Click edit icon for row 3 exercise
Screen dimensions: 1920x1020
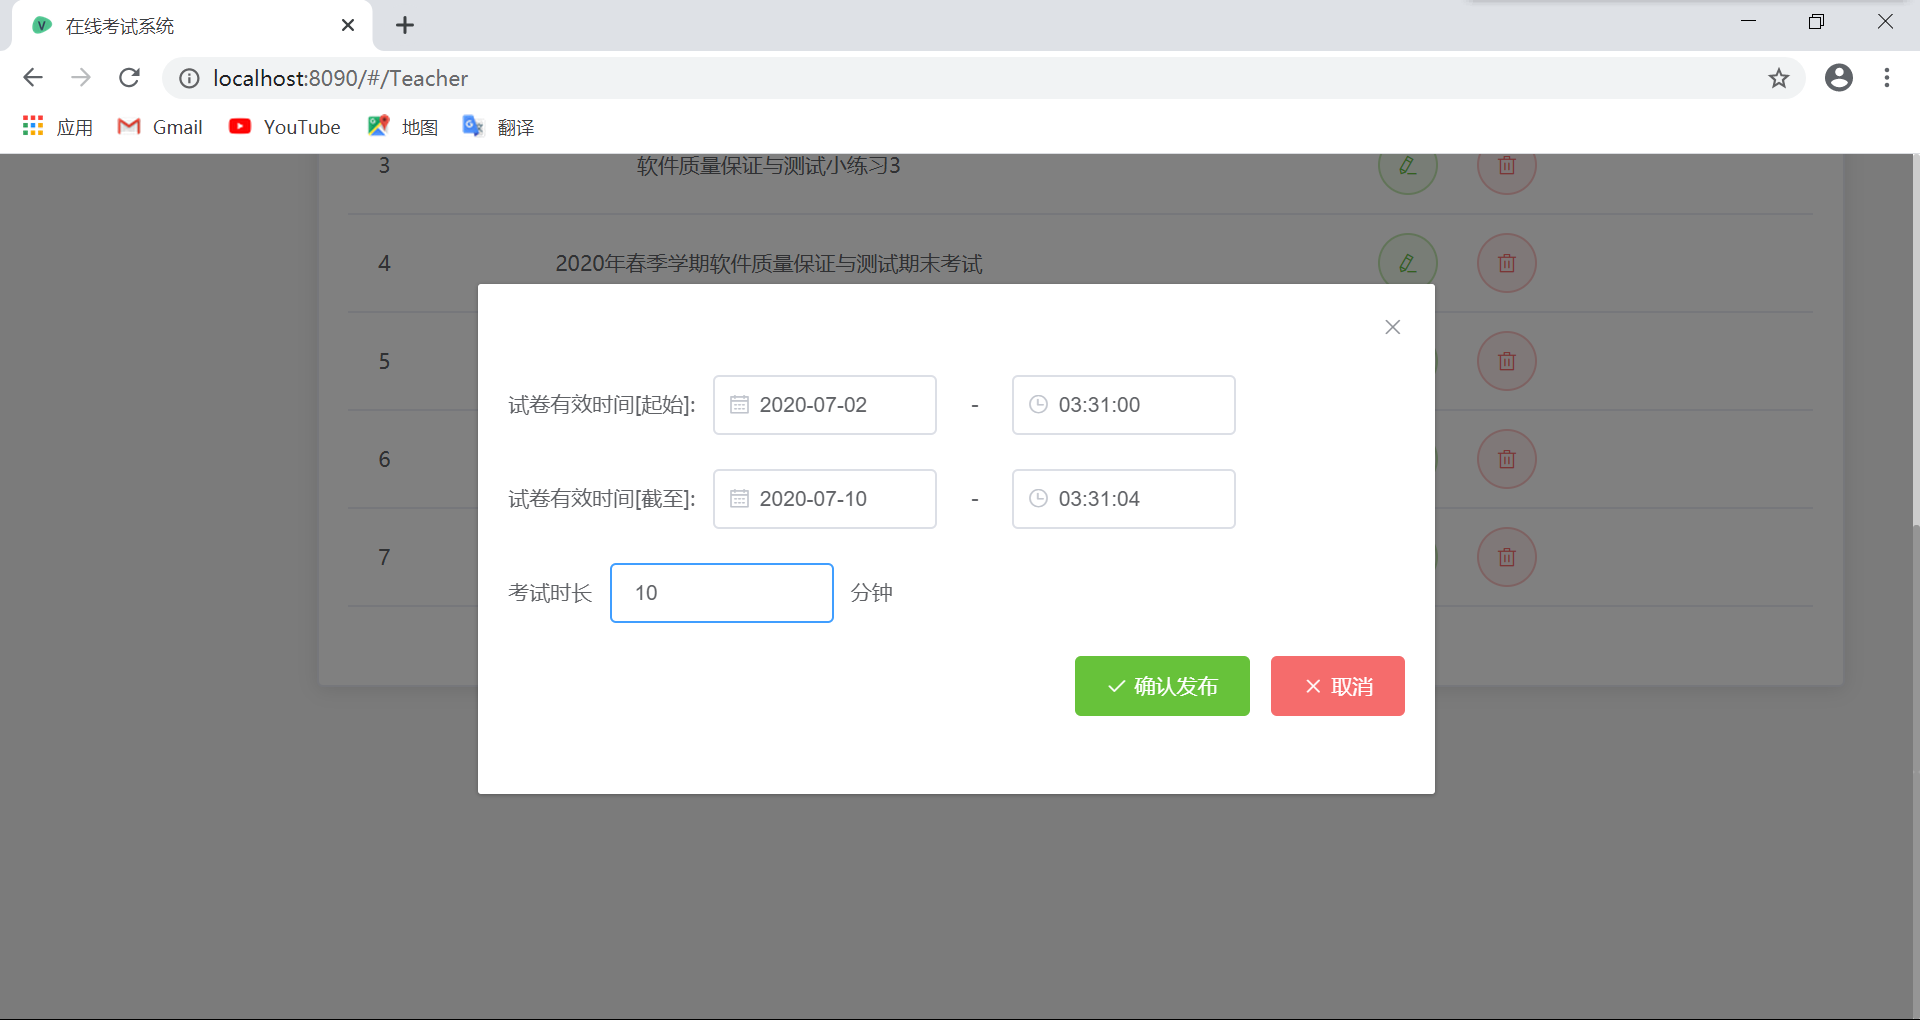click(x=1407, y=167)
